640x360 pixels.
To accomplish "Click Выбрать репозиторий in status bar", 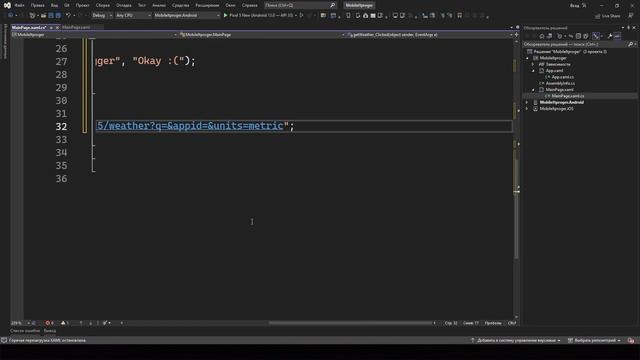I will (594, 340).
